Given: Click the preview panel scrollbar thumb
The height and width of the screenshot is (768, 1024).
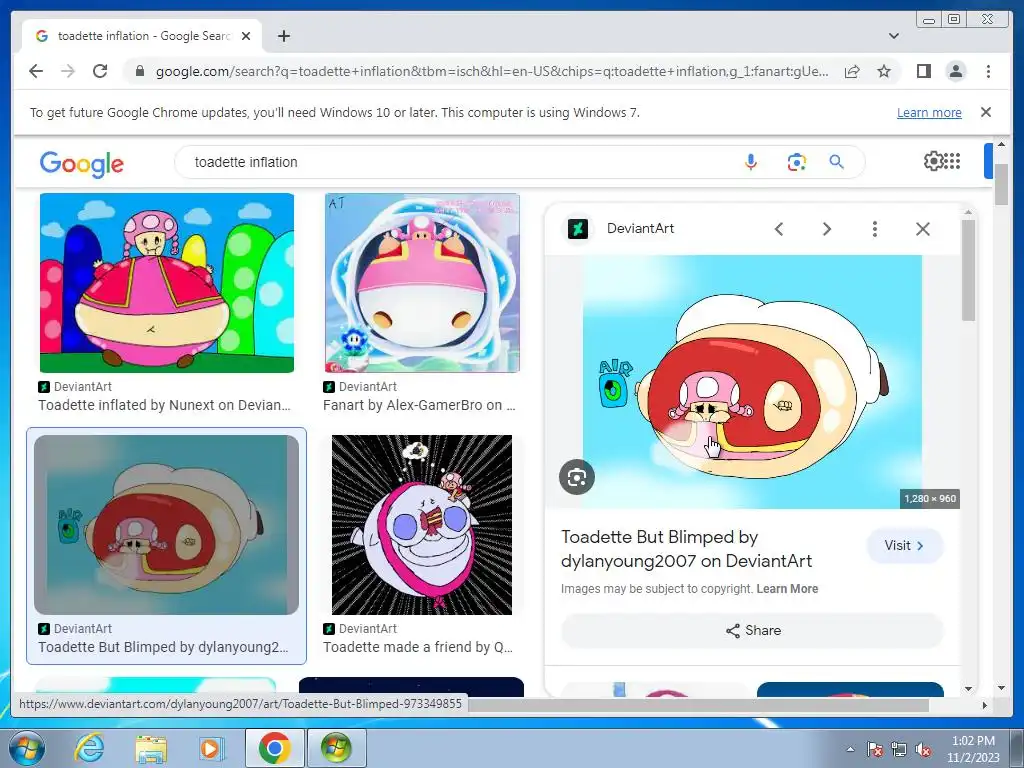Looking at the screenshot, I should tap(968, 270).
